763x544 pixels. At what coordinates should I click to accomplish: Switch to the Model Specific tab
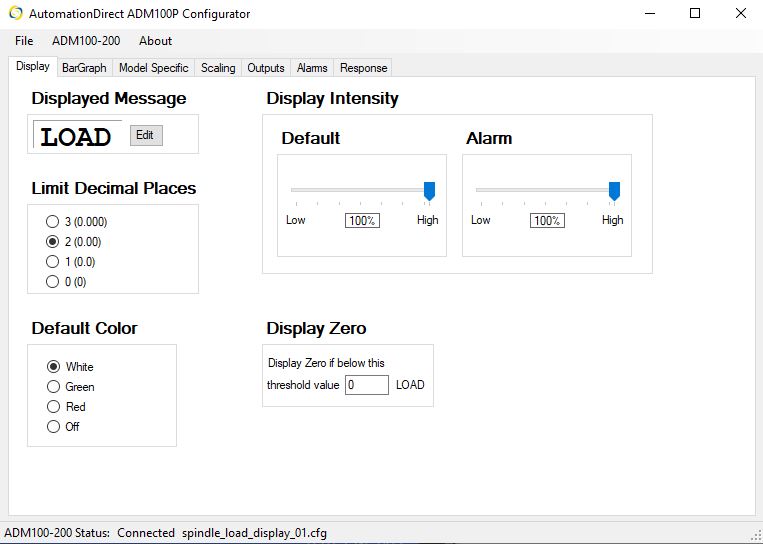153,68
